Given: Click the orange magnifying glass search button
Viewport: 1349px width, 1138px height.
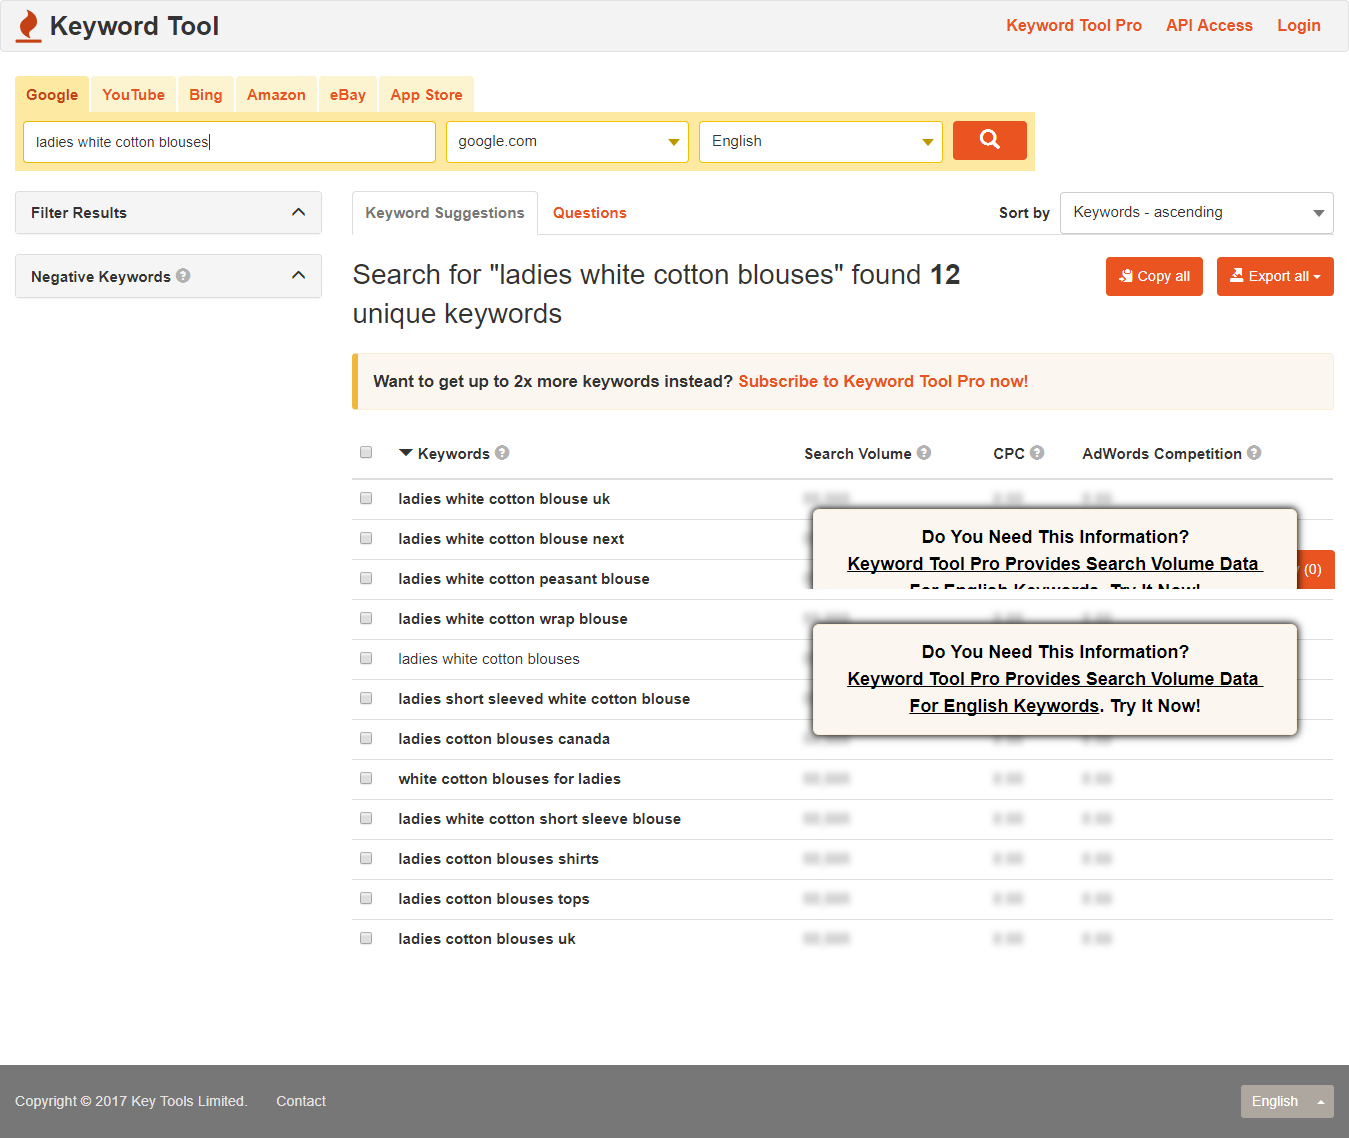Looking at the screenshot, I should [x=989, y=140].
